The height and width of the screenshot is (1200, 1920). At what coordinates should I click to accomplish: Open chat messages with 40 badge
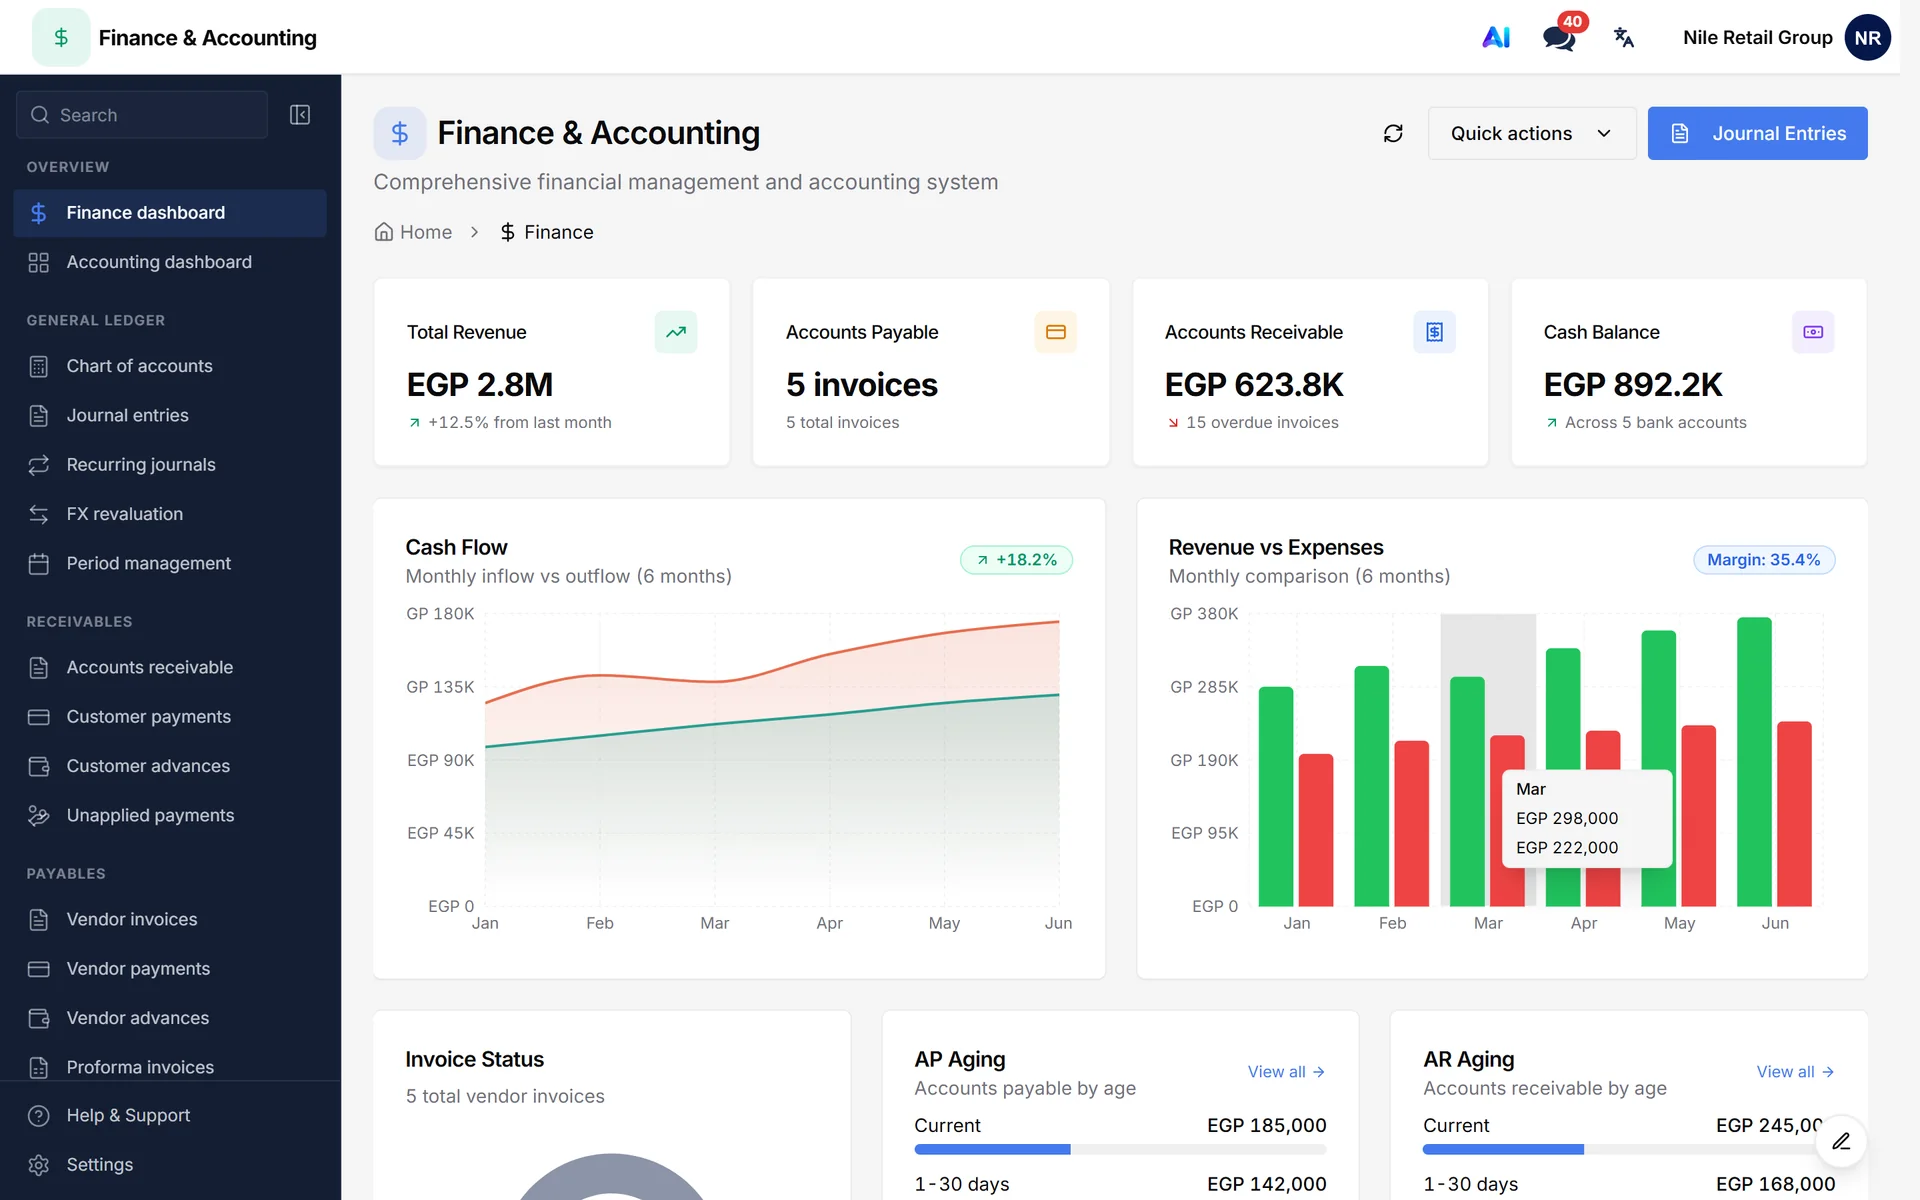[x=1560, y=37]
